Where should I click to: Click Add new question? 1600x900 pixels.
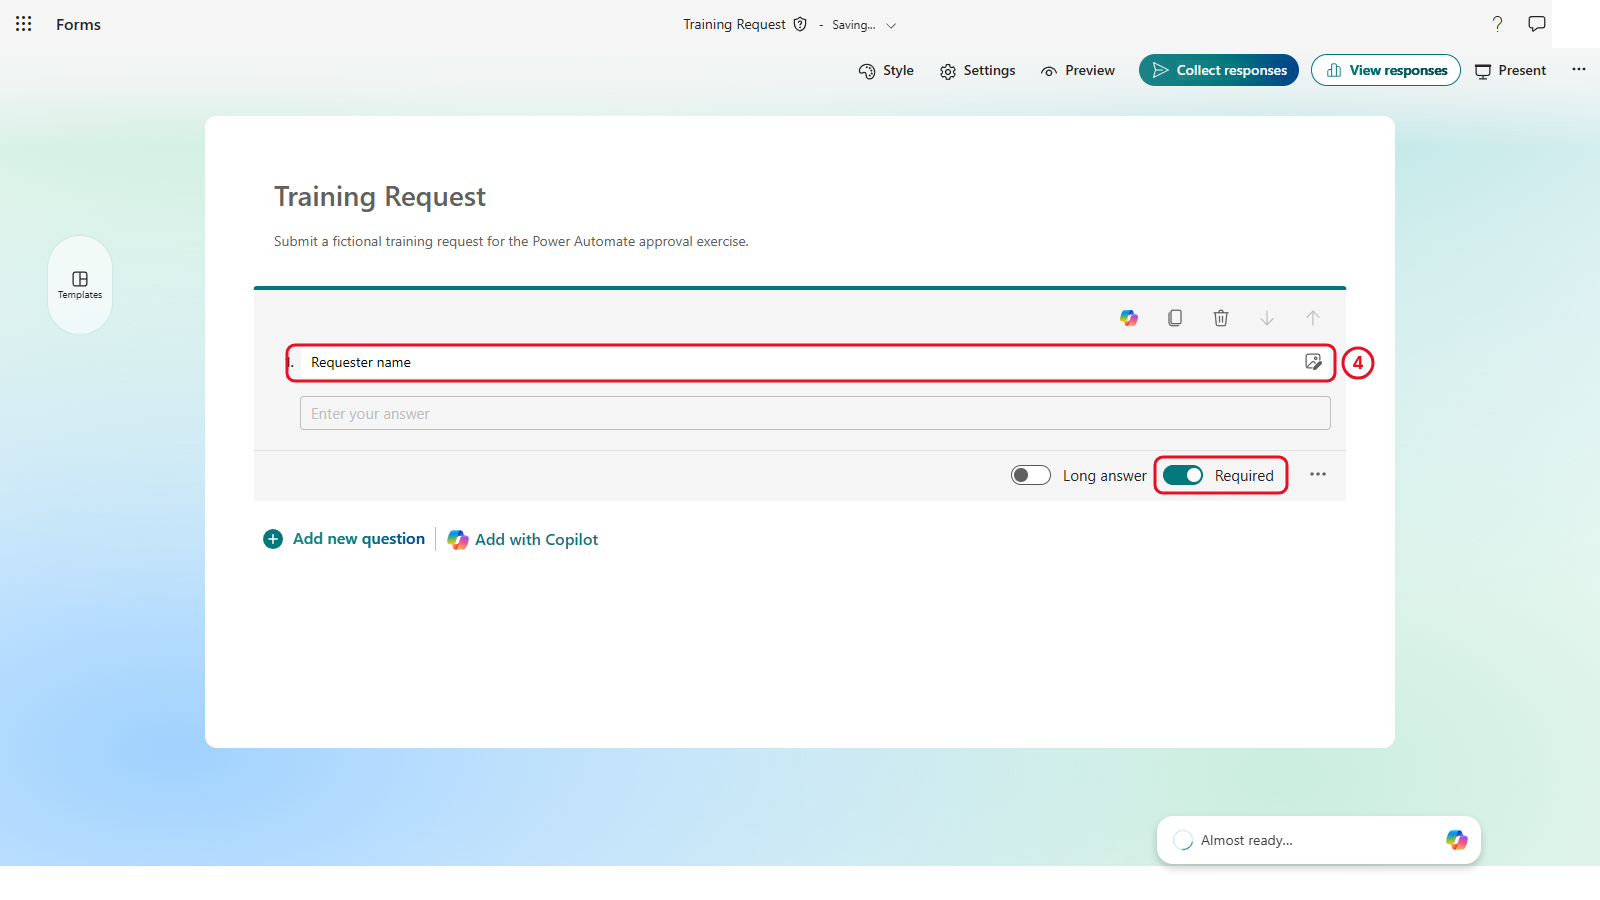tap(344, 539)
